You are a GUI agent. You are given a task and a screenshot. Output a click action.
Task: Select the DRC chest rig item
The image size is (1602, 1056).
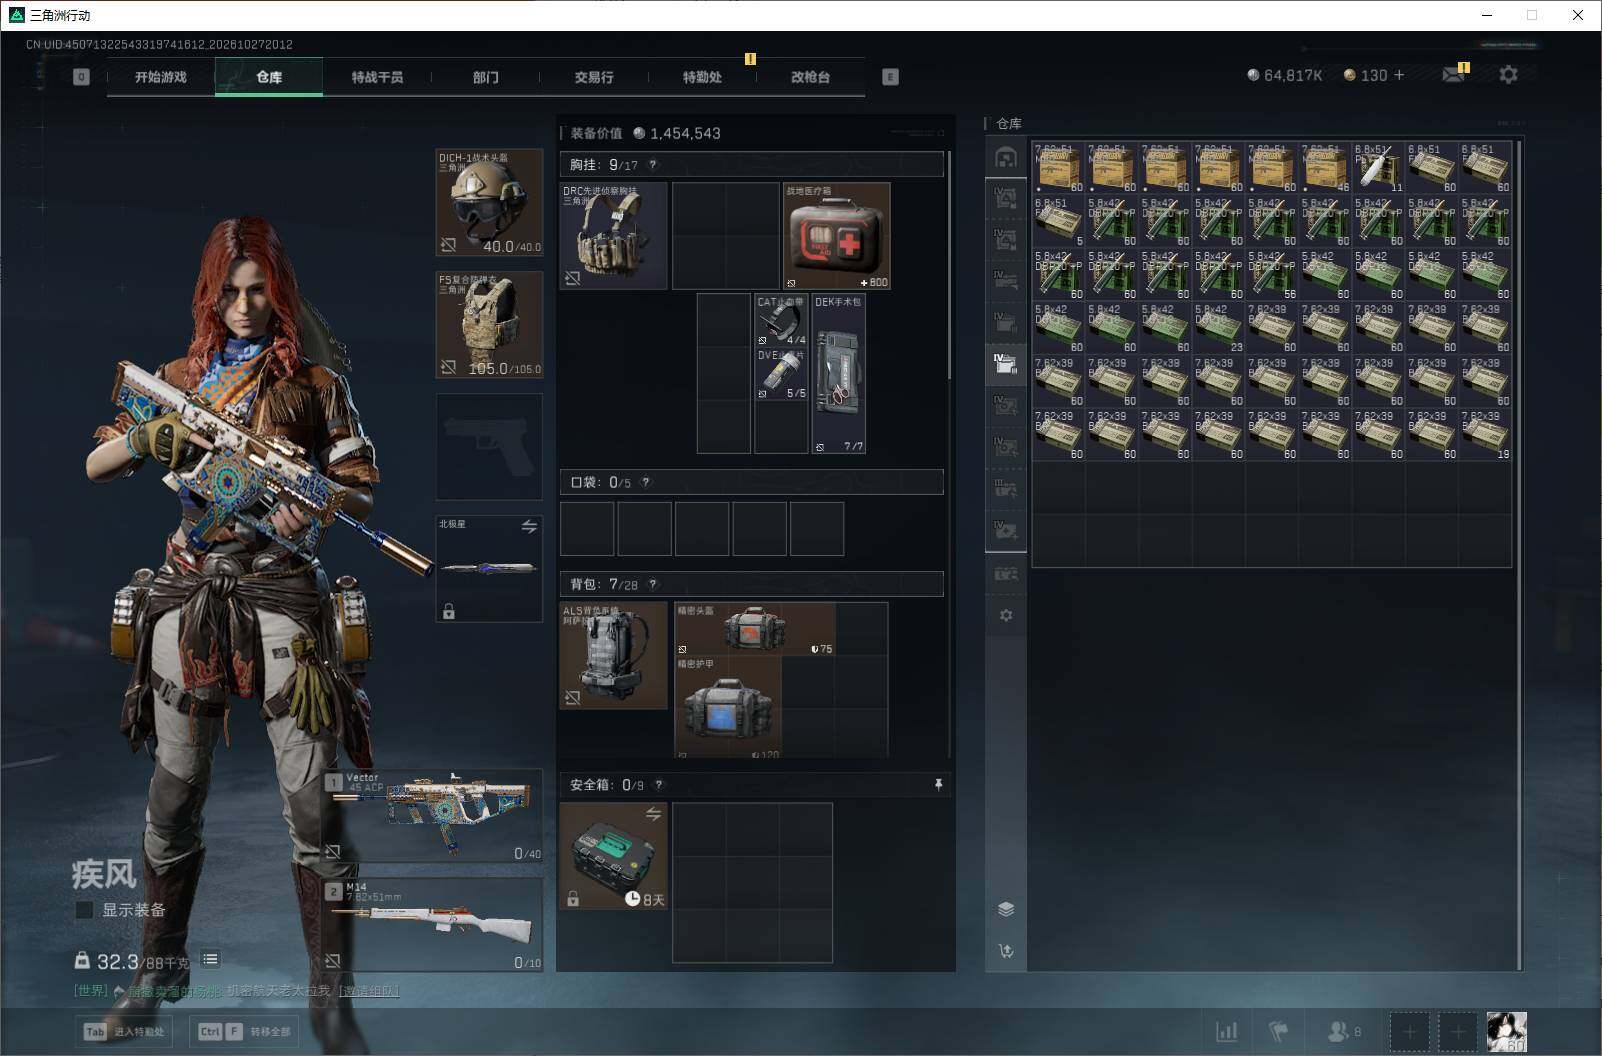click(x=613, y=236)
